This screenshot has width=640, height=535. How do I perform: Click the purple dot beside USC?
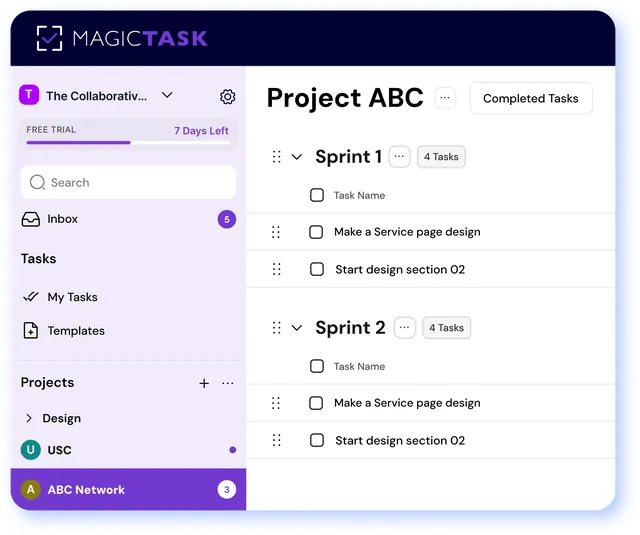(x=233, y=450)
